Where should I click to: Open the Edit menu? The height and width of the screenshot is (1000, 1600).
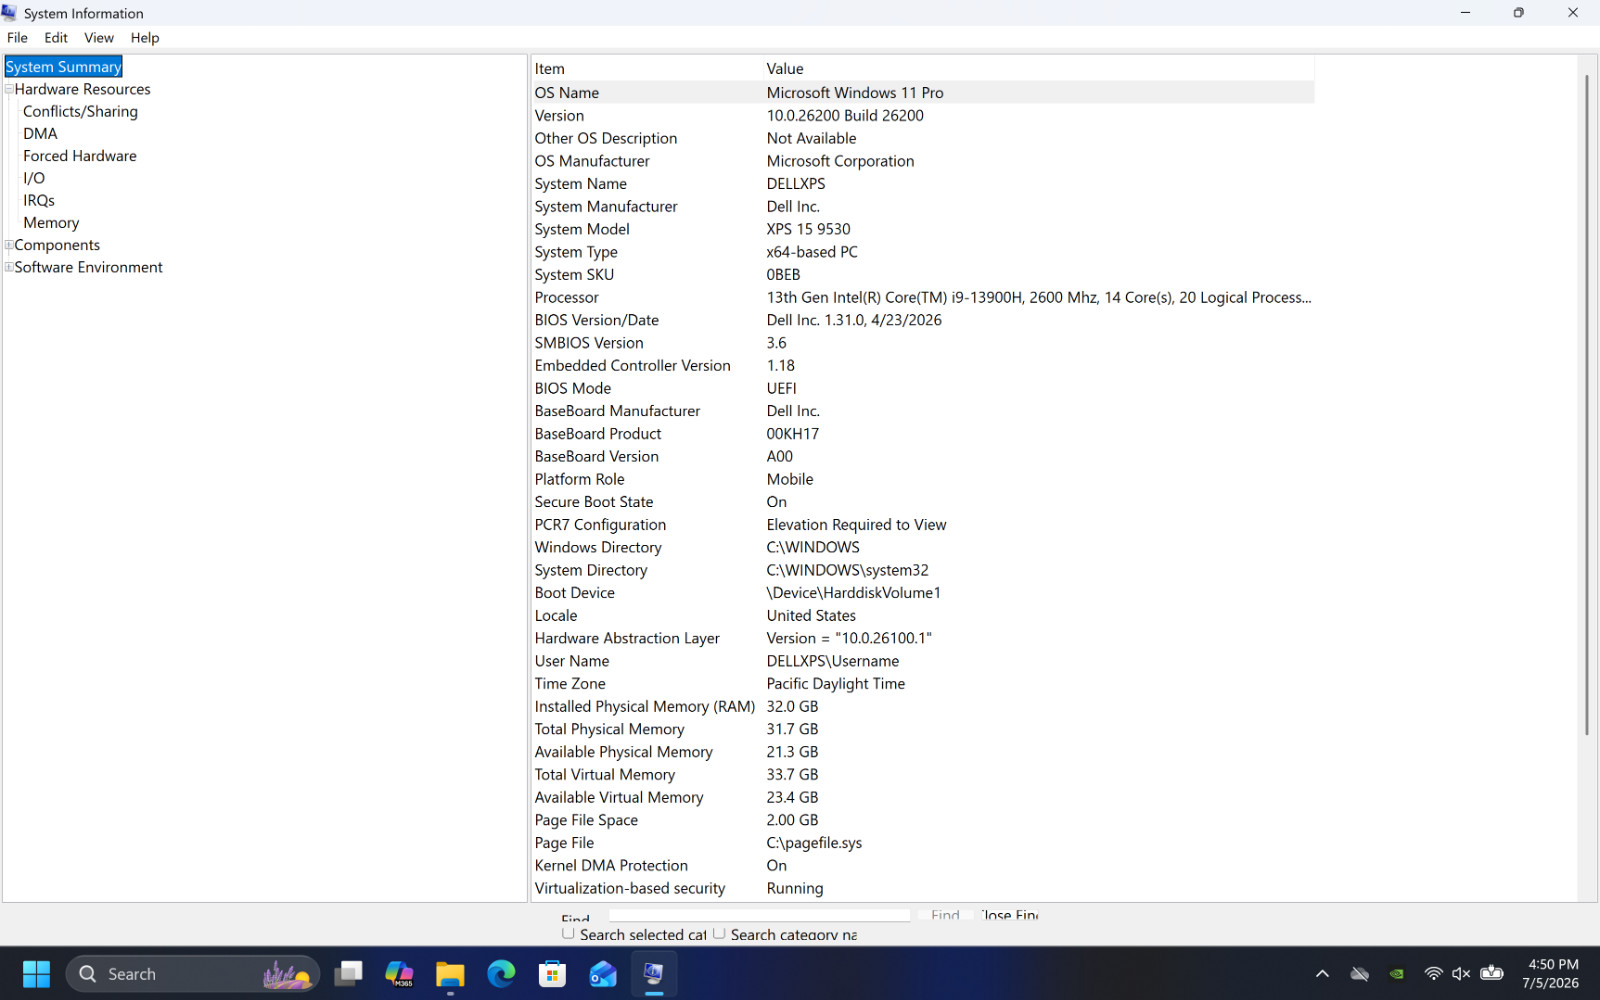56,38
